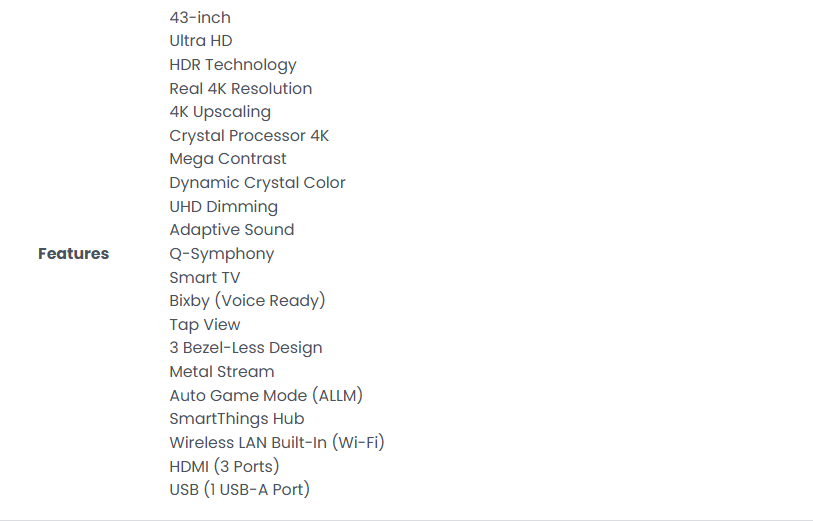Click the Features row label
Screen dimensions: 813x521
point(74,254)
